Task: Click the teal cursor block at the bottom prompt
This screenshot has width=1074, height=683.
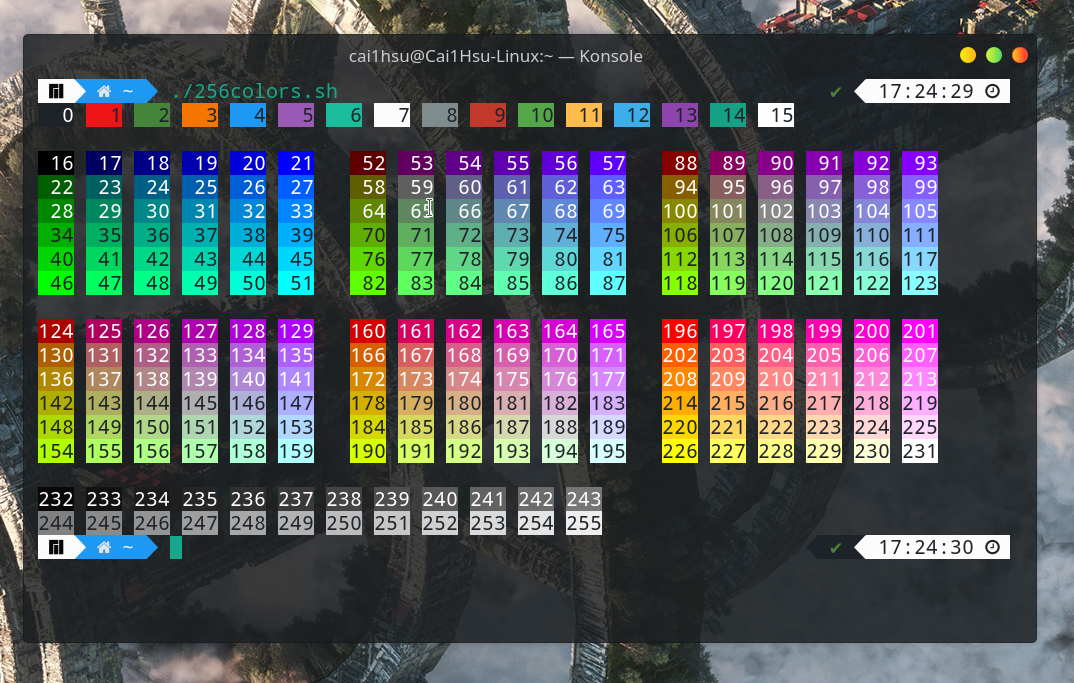Action: (x=176, y=547)
